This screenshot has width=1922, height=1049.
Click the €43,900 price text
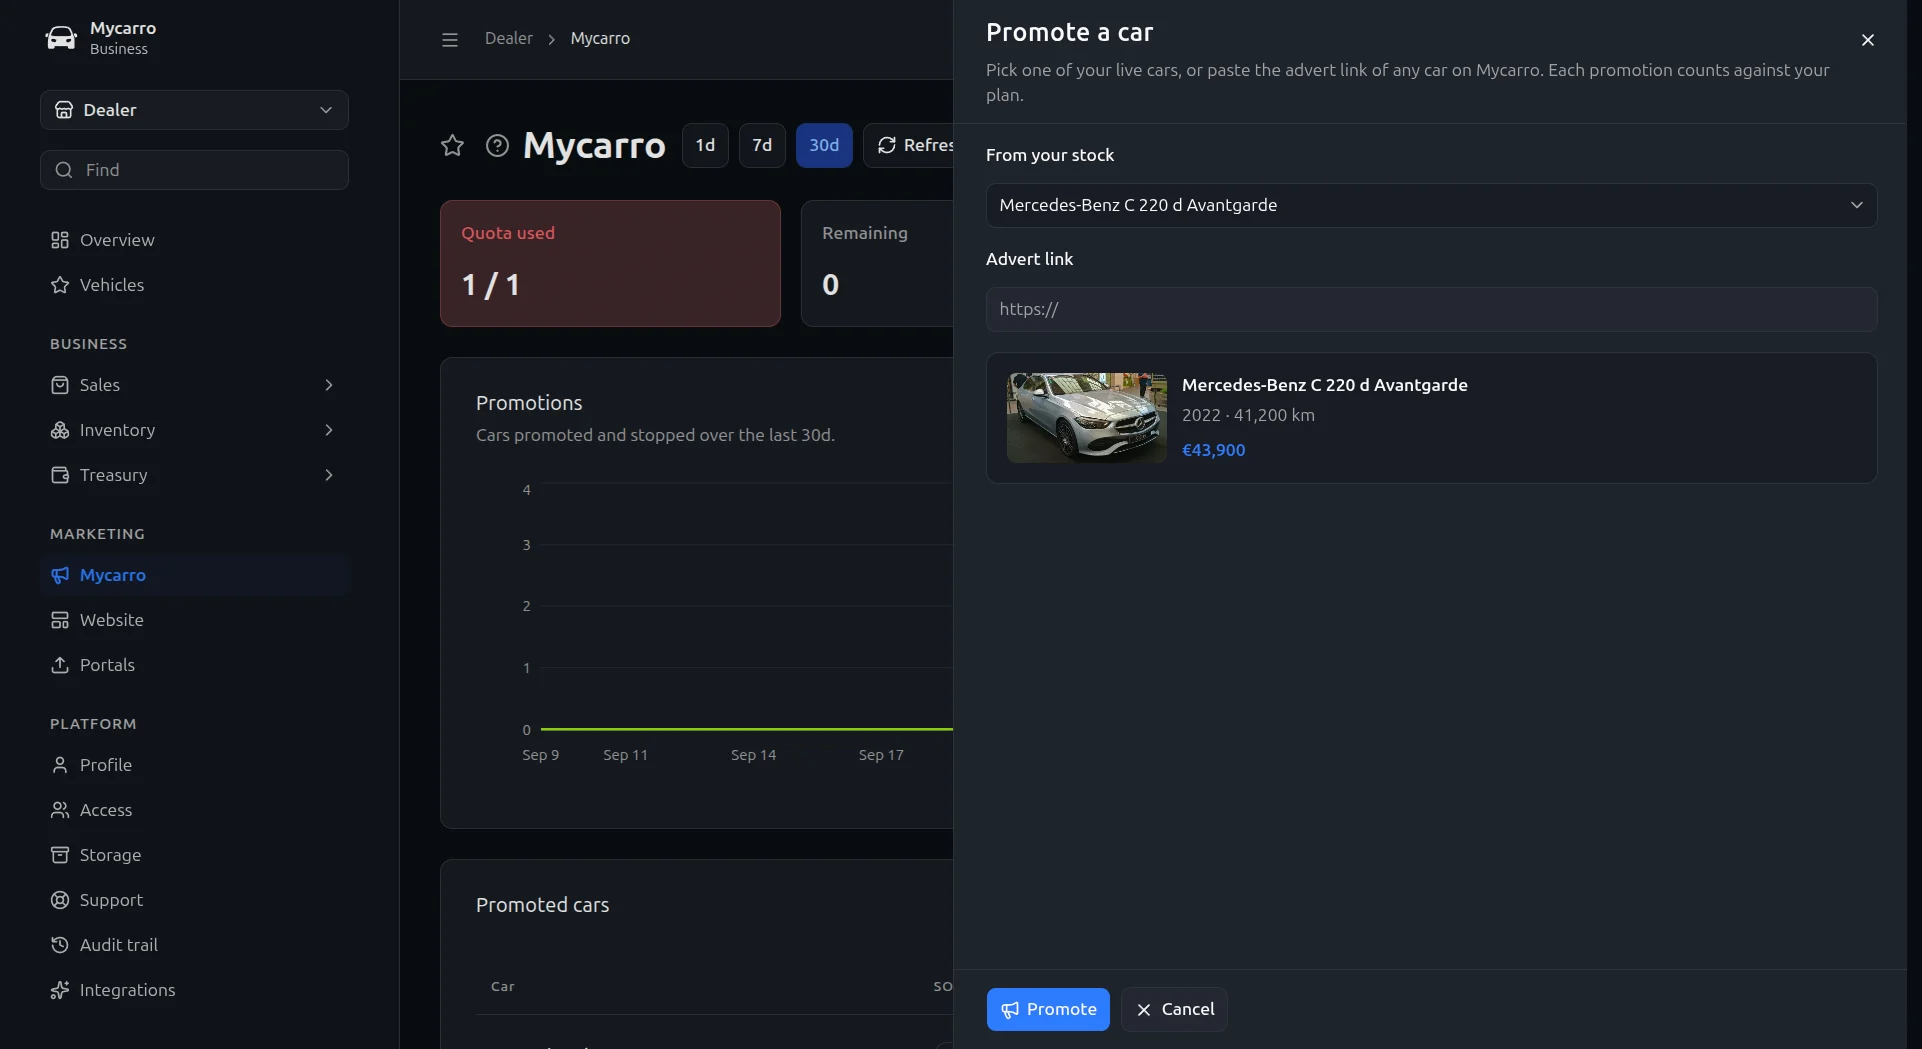click(x=1213, y=450)
